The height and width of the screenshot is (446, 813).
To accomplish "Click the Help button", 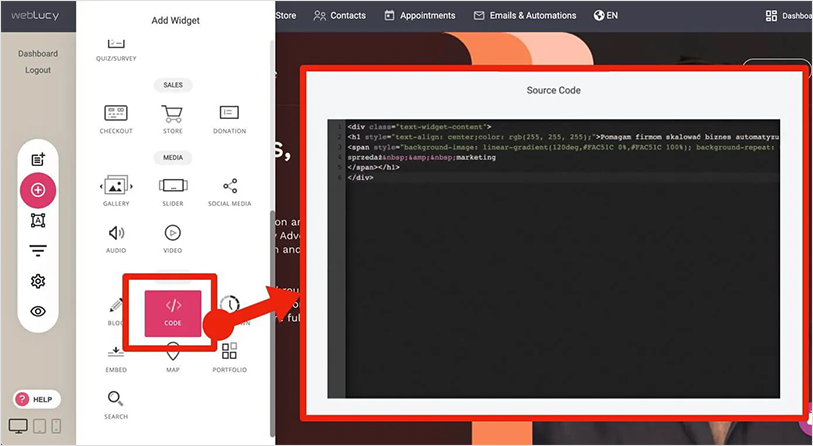I will [37, 399].
